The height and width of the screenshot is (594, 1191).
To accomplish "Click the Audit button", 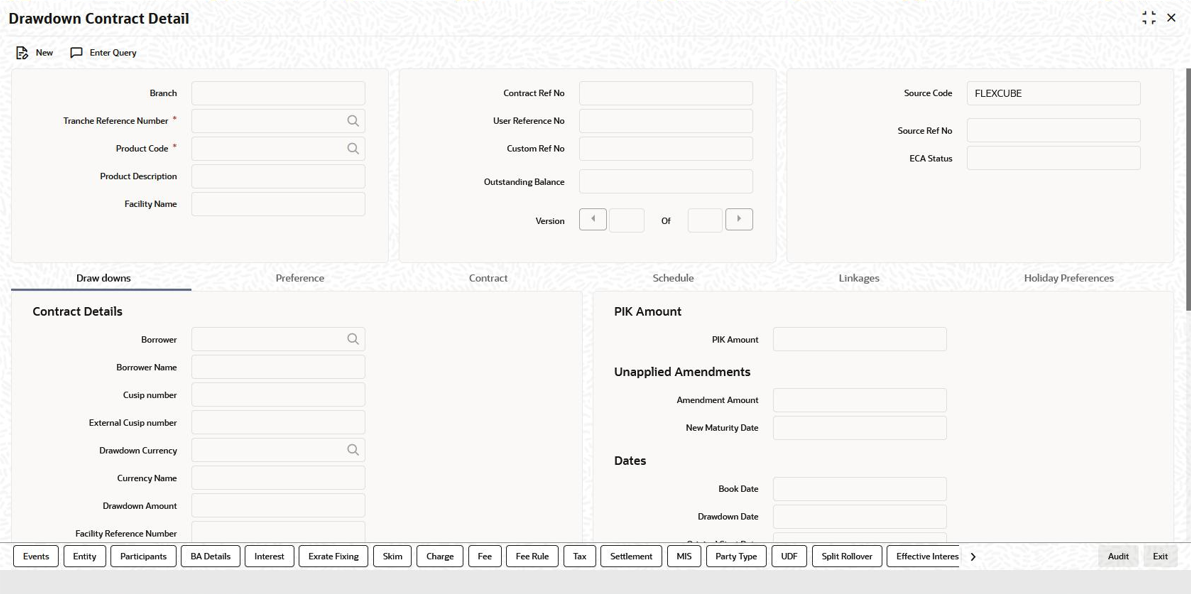I will pyautogui.click(x=1117, y=556).
